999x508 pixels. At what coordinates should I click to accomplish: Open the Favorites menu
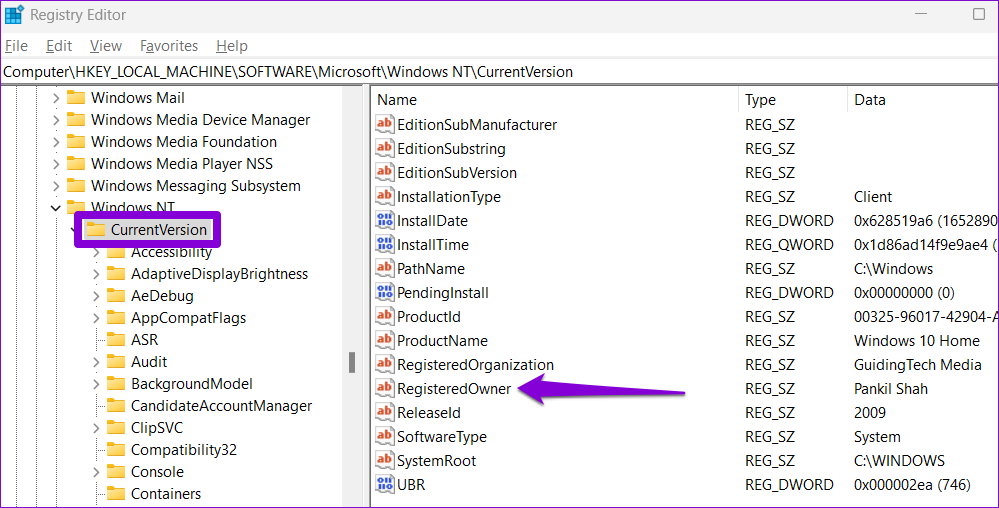(169, 46)
